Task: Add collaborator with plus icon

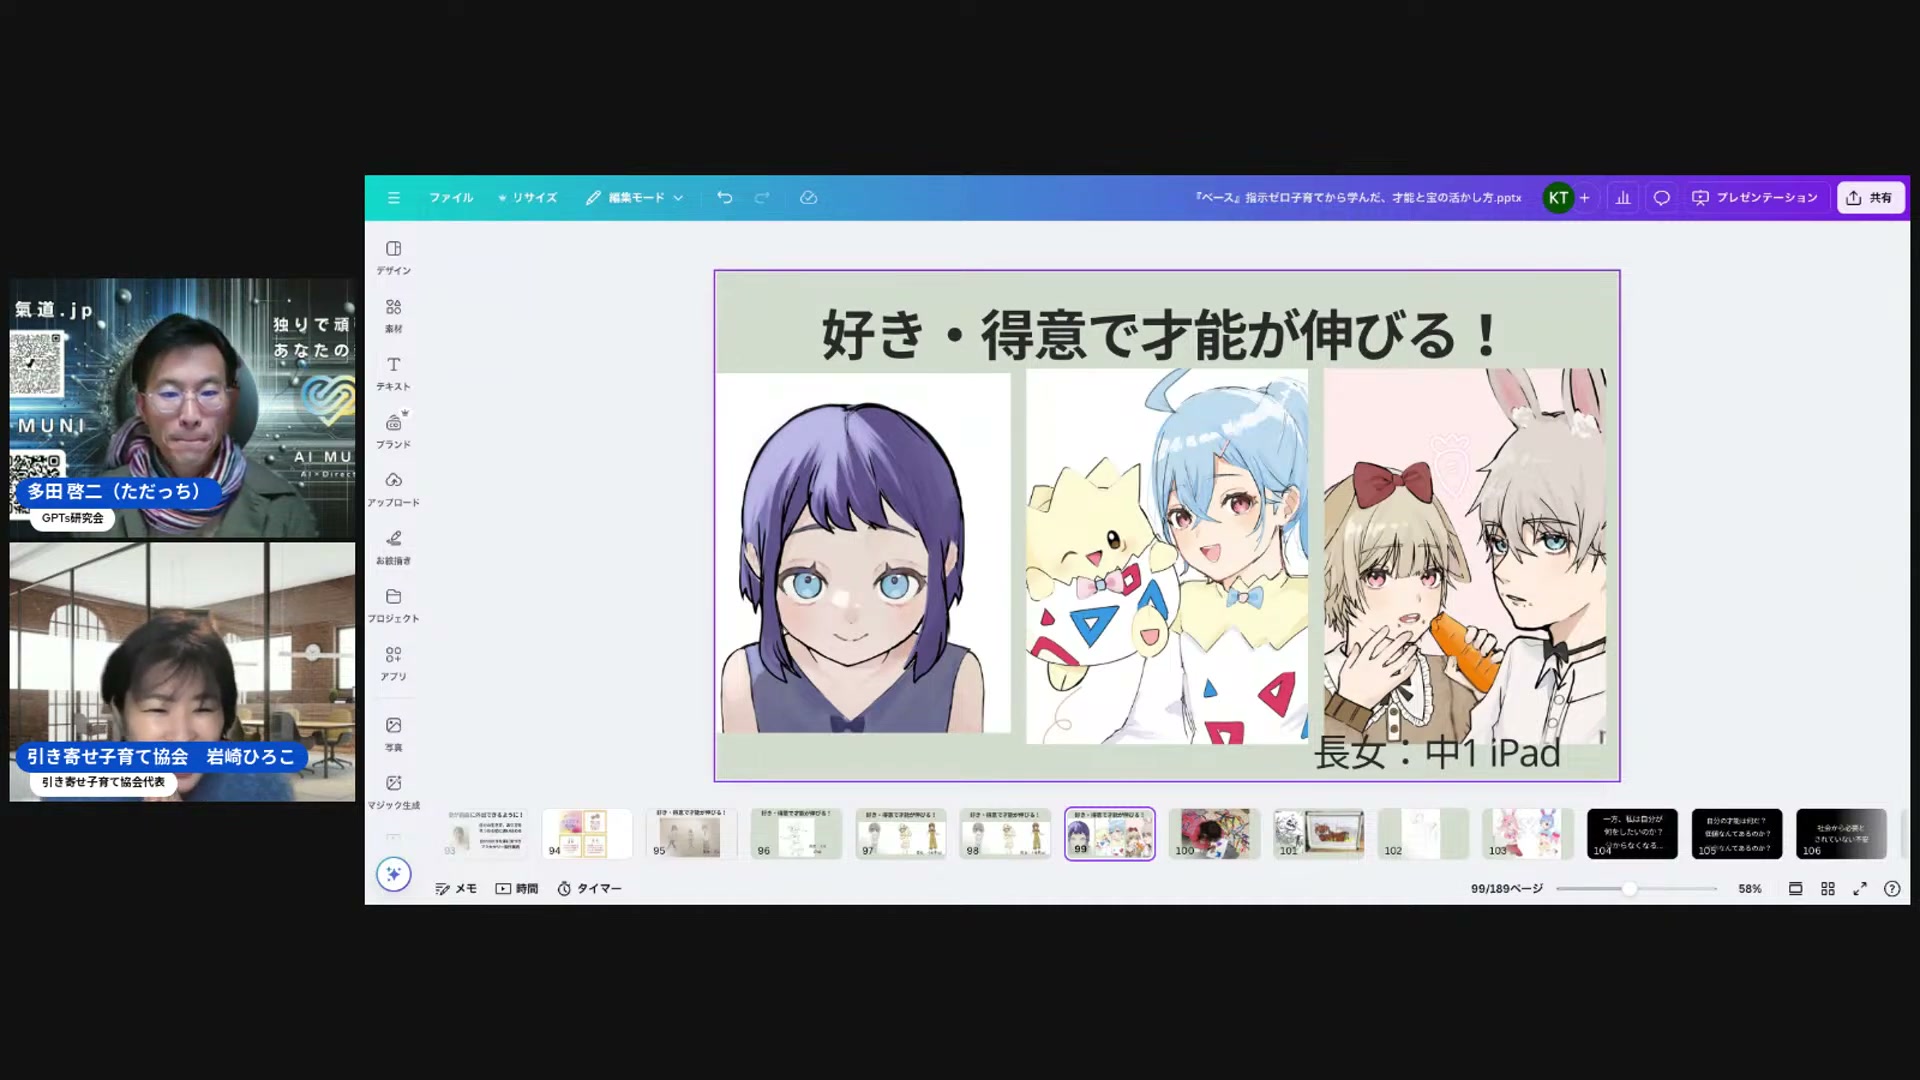Action: [1585, 198]
